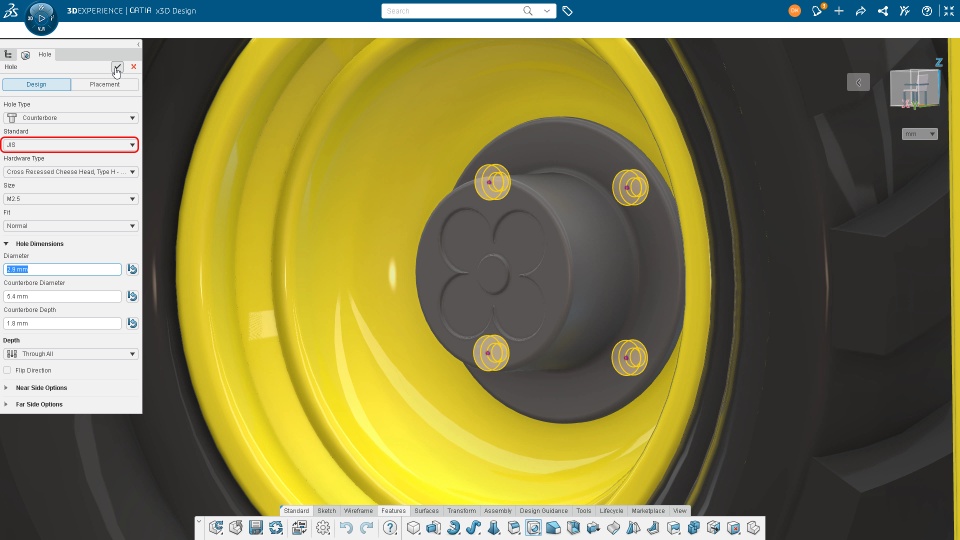This screenshot has height=540, width=960.
Task: Expand the search options chevron
Action: [547, 11]
